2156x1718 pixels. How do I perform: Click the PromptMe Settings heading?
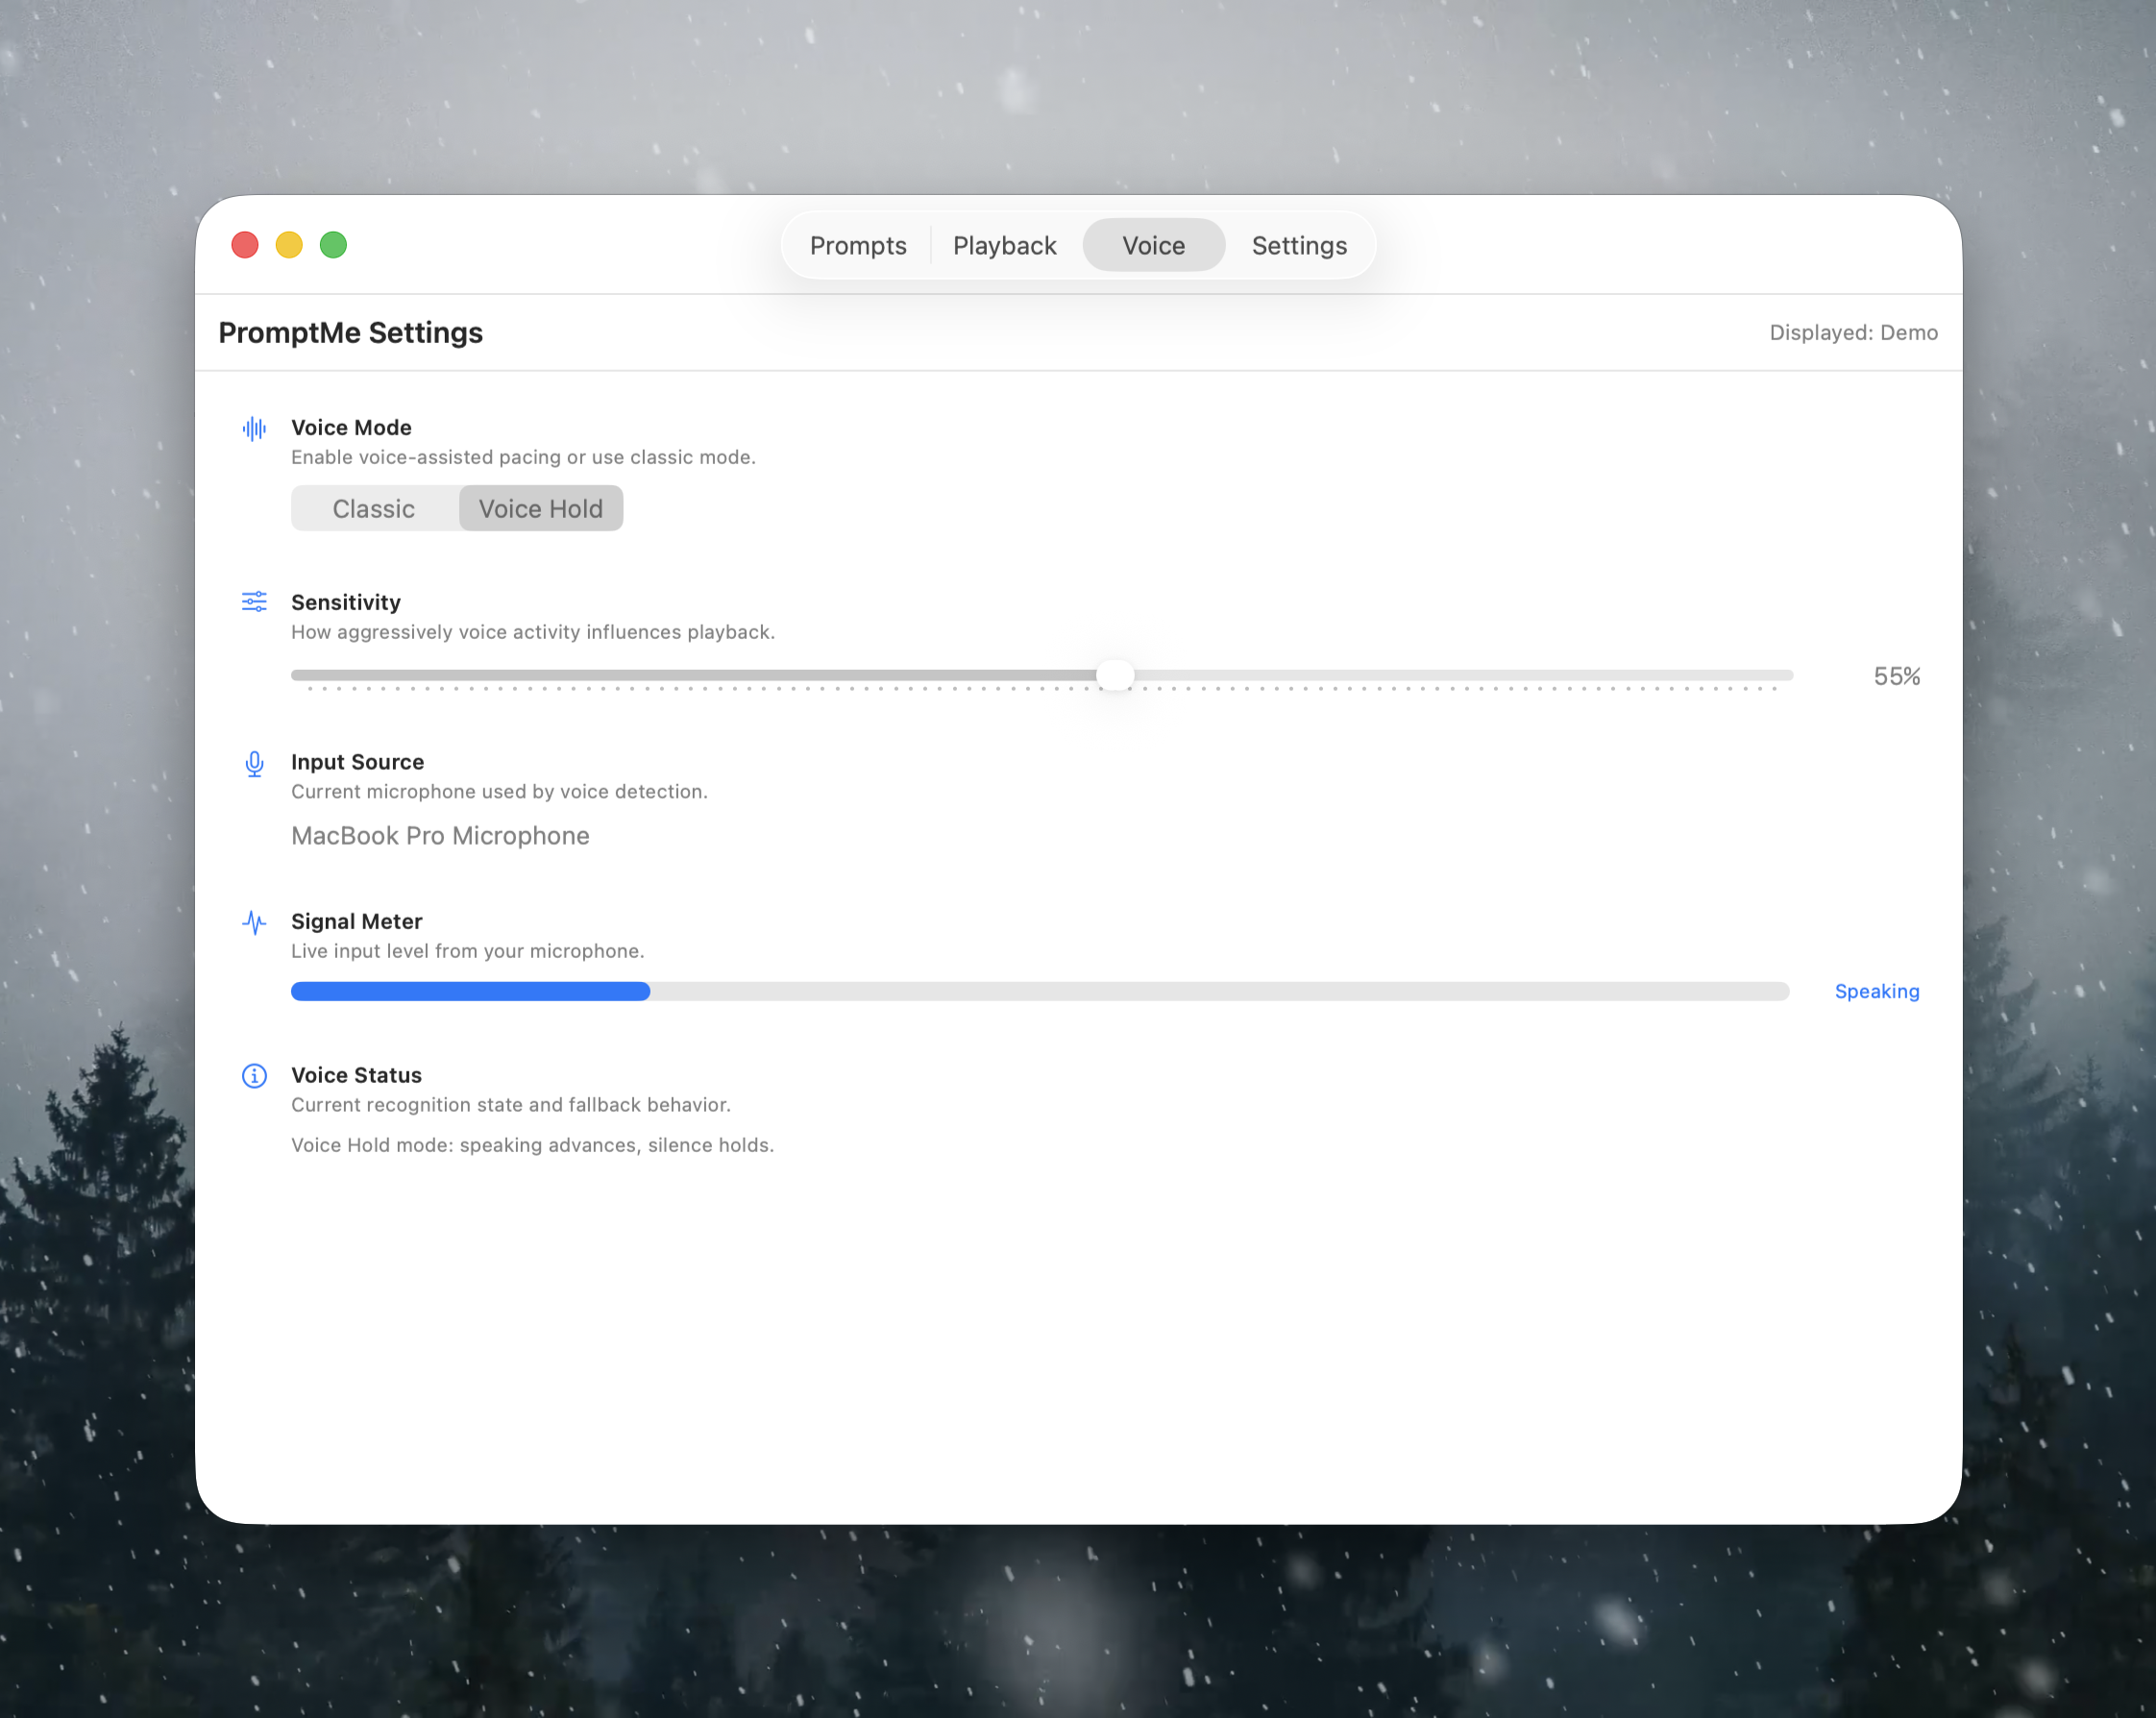[x=351, y=332]
